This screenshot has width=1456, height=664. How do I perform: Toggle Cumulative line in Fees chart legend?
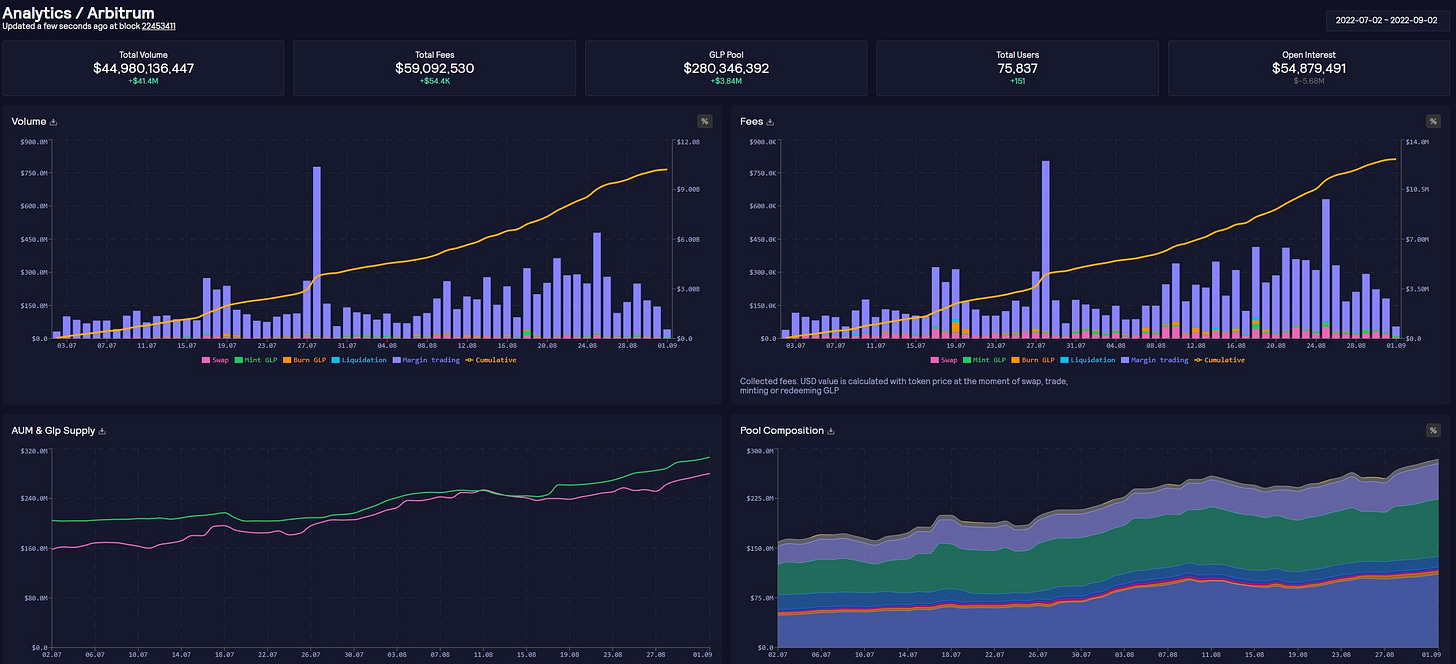[x=1218, y=360]
